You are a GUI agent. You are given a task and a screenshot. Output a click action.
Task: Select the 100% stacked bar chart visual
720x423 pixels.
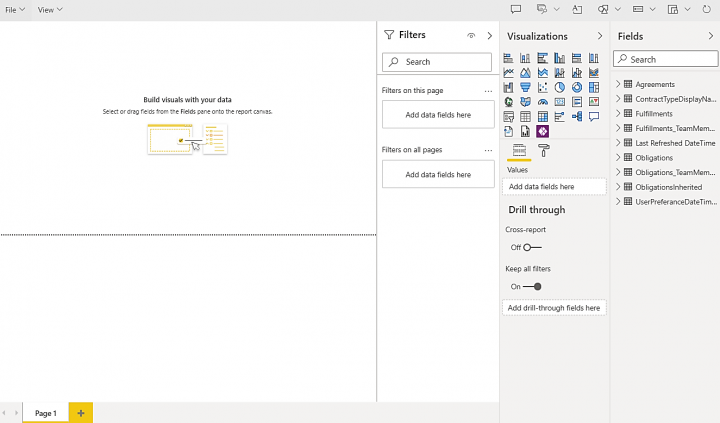coord(577,58)
